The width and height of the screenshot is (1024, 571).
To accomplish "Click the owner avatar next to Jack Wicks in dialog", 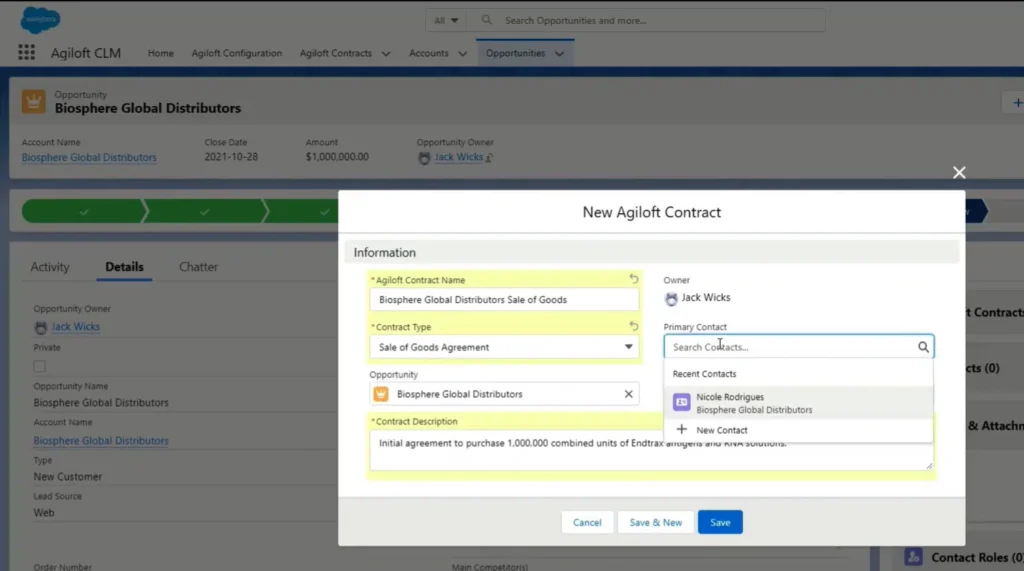I will [x=671, y=299].
